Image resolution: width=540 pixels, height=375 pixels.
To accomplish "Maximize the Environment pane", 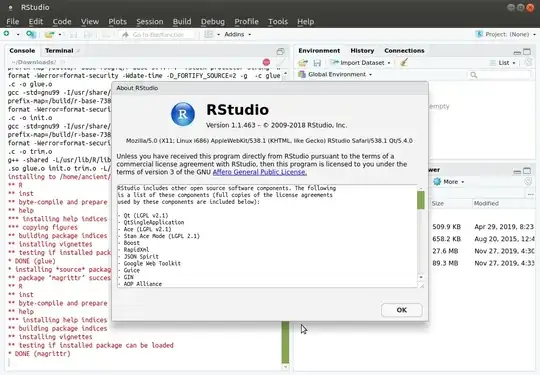I will tap(527, 52).
